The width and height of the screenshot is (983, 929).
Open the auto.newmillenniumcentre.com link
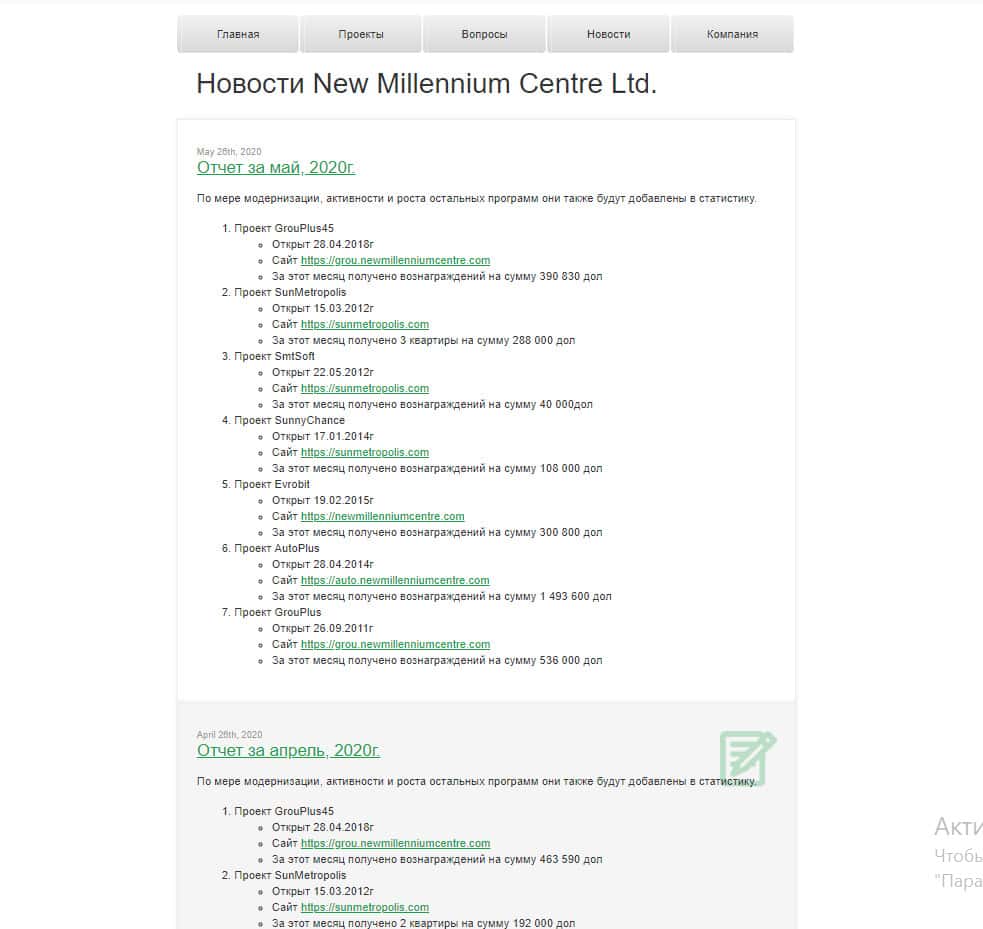point(395,580)
